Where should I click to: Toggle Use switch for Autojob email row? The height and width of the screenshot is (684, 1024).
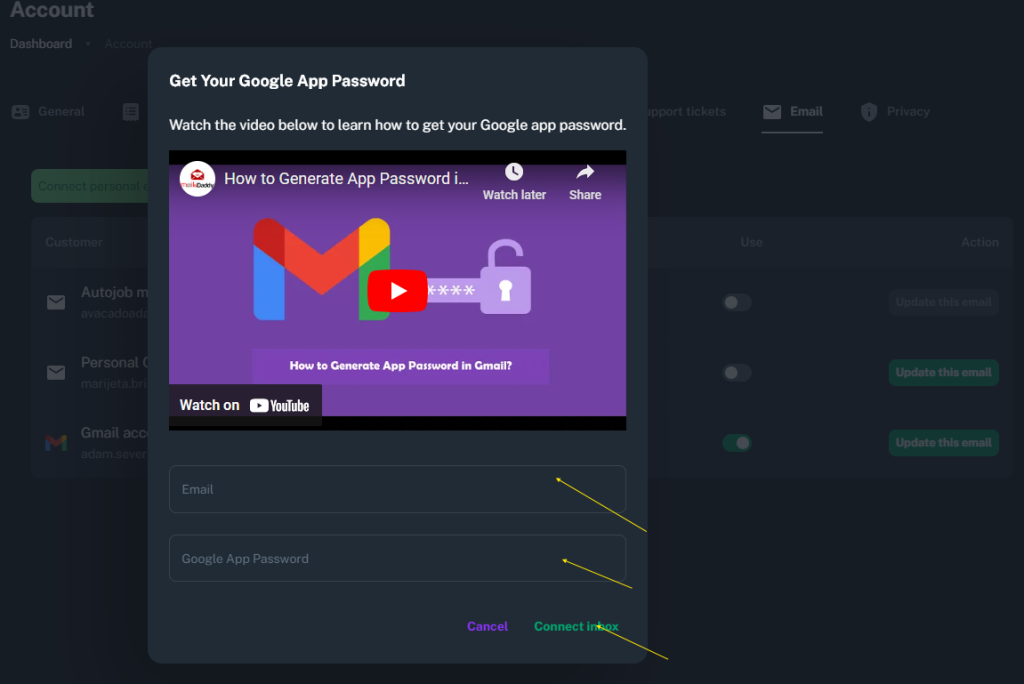[x=737, y=302]
